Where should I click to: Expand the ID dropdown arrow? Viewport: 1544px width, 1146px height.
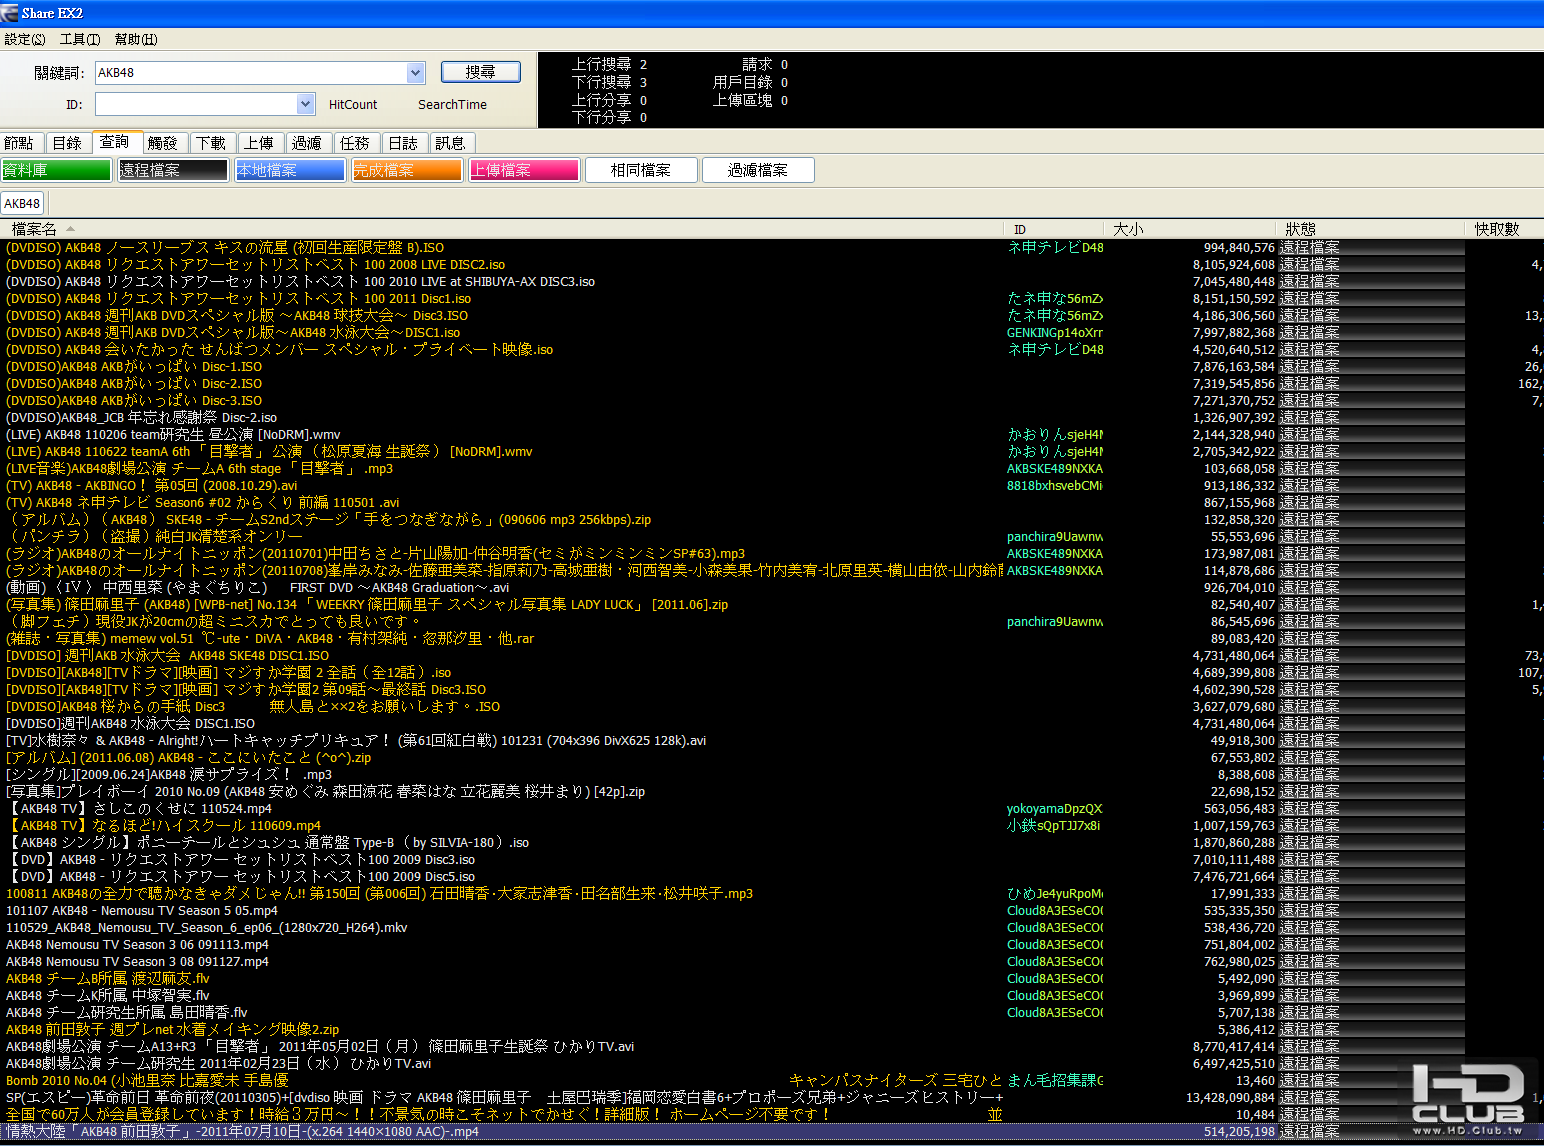(306, 104)
